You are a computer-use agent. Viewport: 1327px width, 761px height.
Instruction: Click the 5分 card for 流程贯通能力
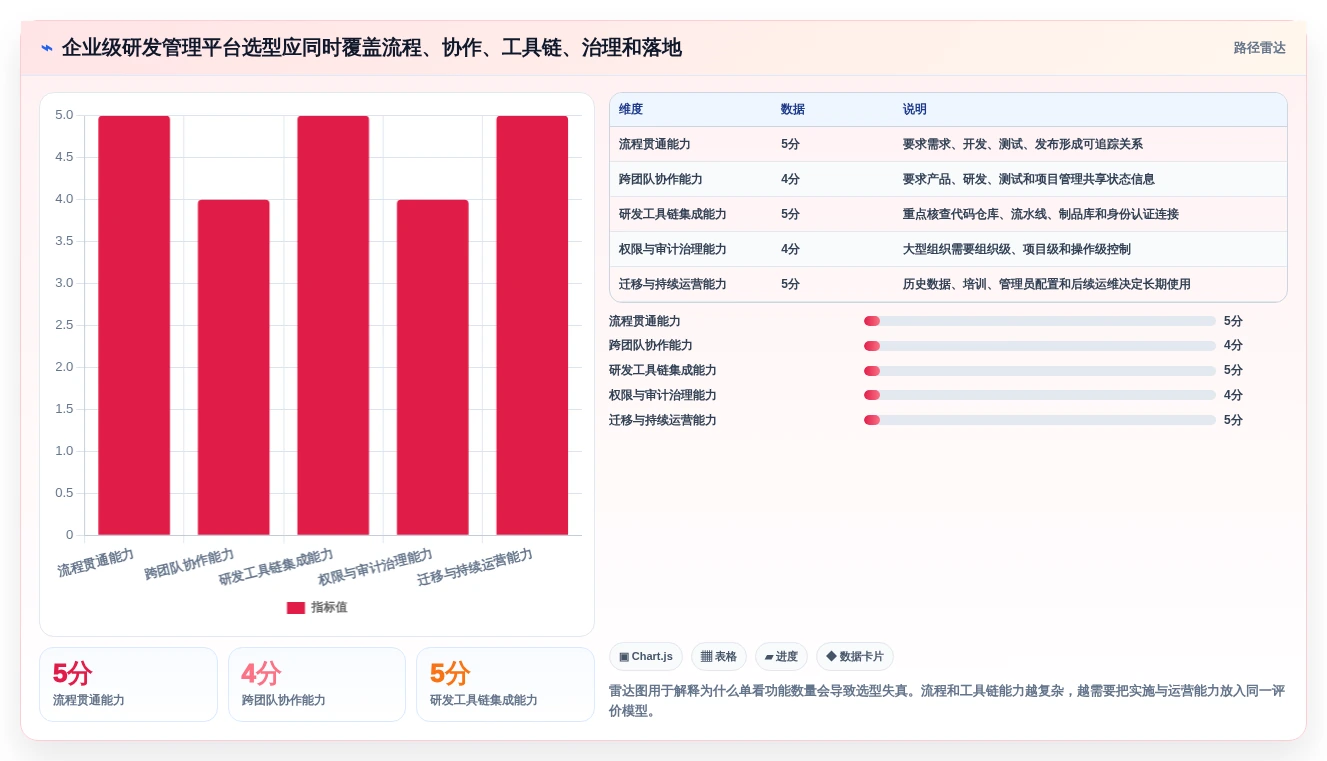(x=128, y=685)
